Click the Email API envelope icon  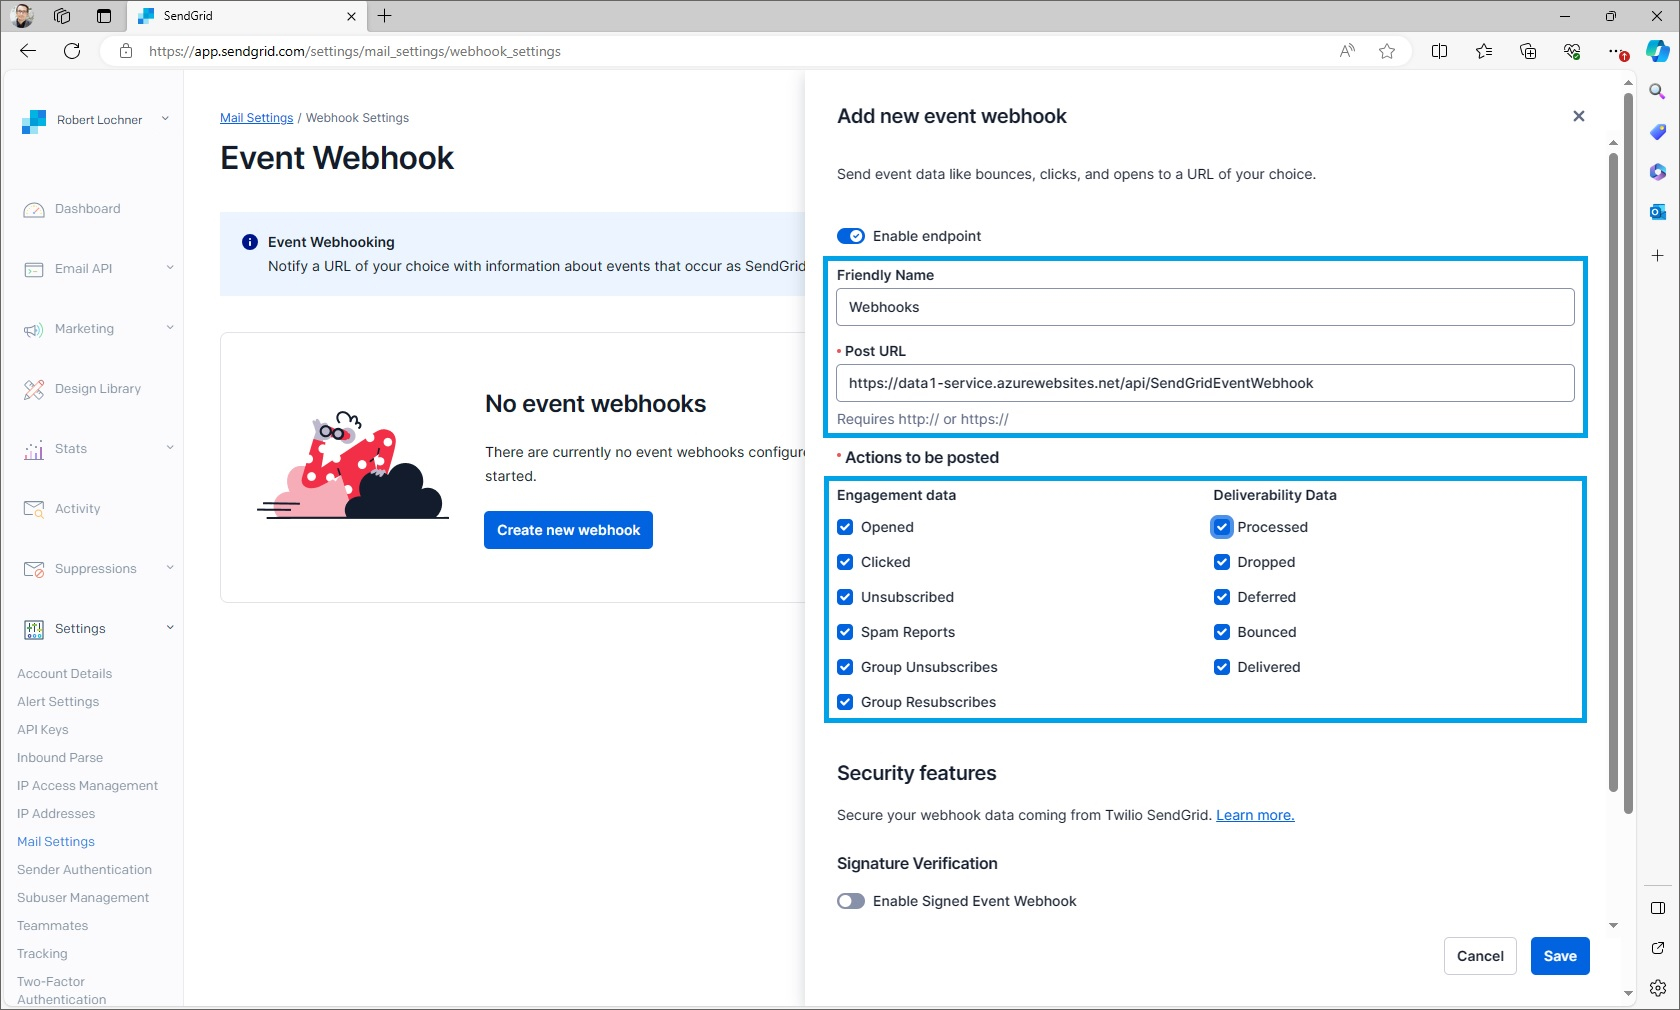pyautogui.click(x=34, y=270)
